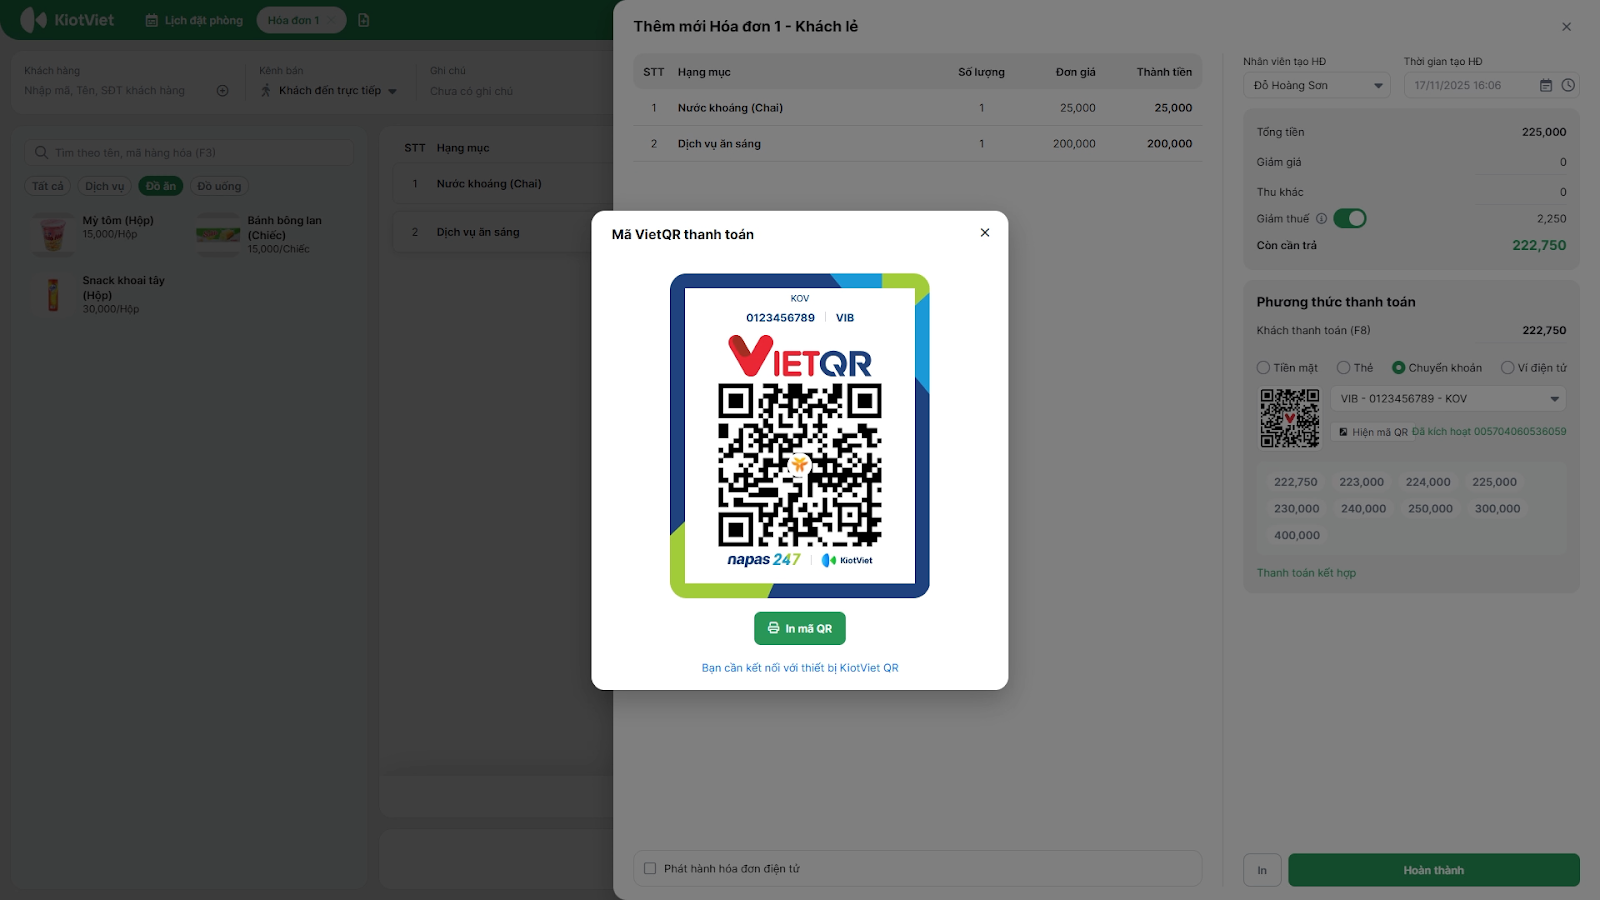Close the Mã VietQR thanh toán dialog

985,233
